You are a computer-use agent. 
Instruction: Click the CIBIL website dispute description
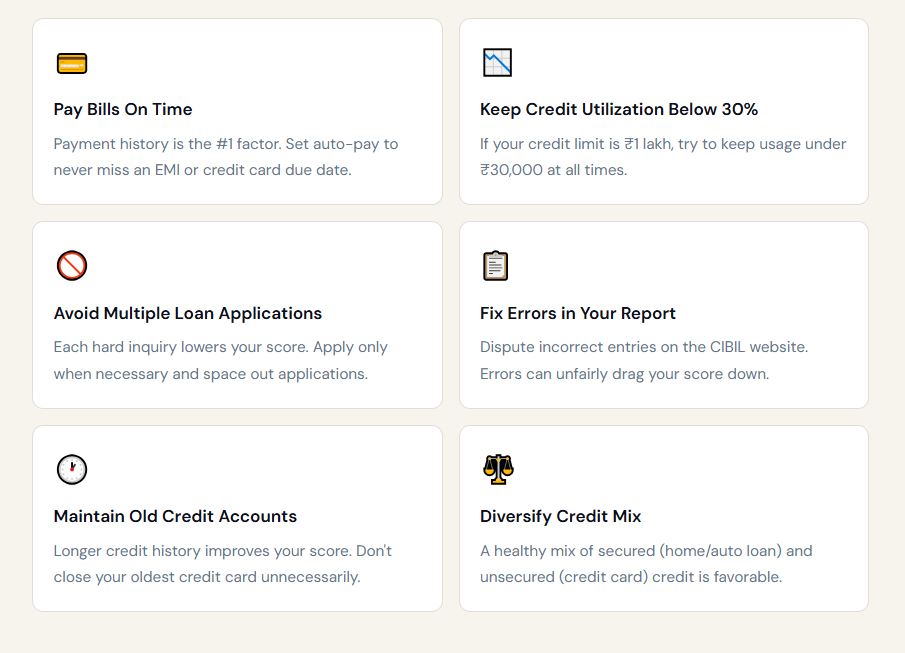coord(644,360)
